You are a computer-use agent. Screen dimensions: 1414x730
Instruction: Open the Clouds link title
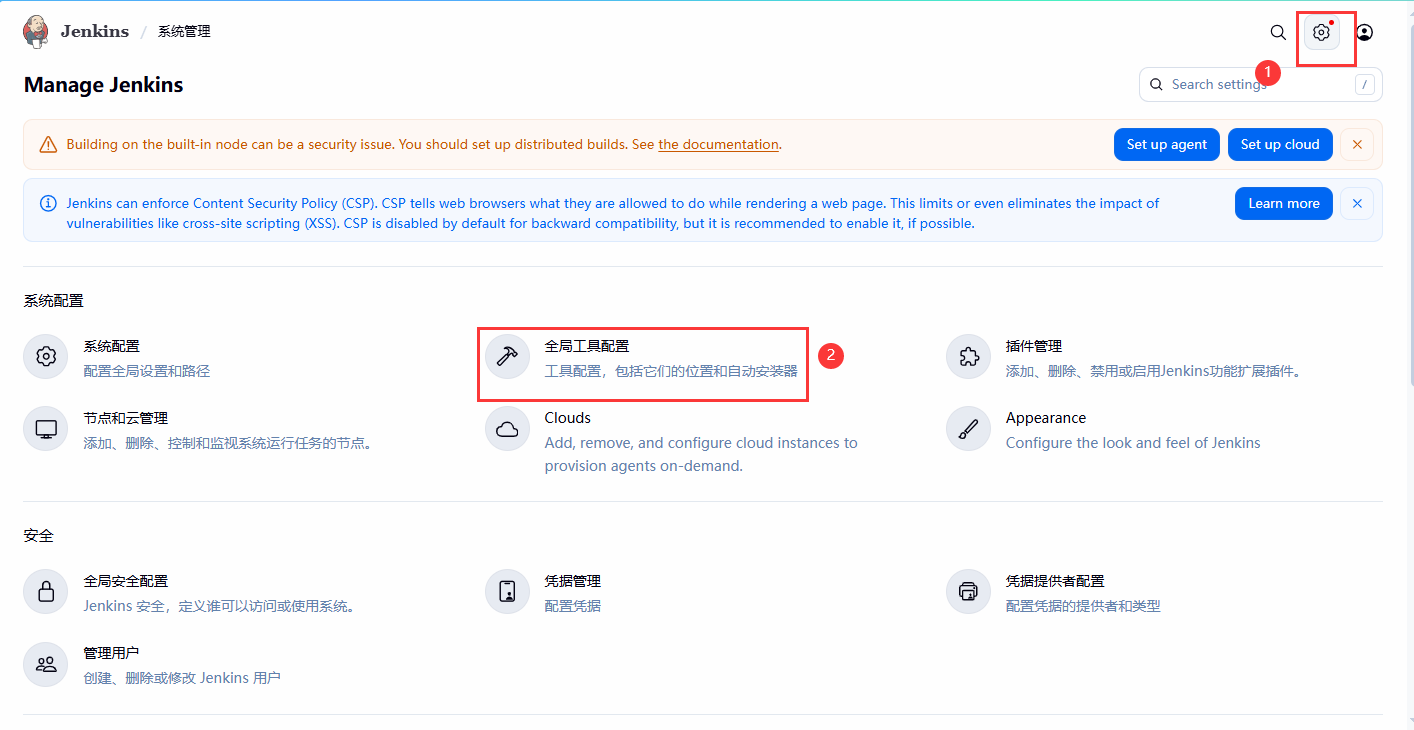[x=567, y=418]
